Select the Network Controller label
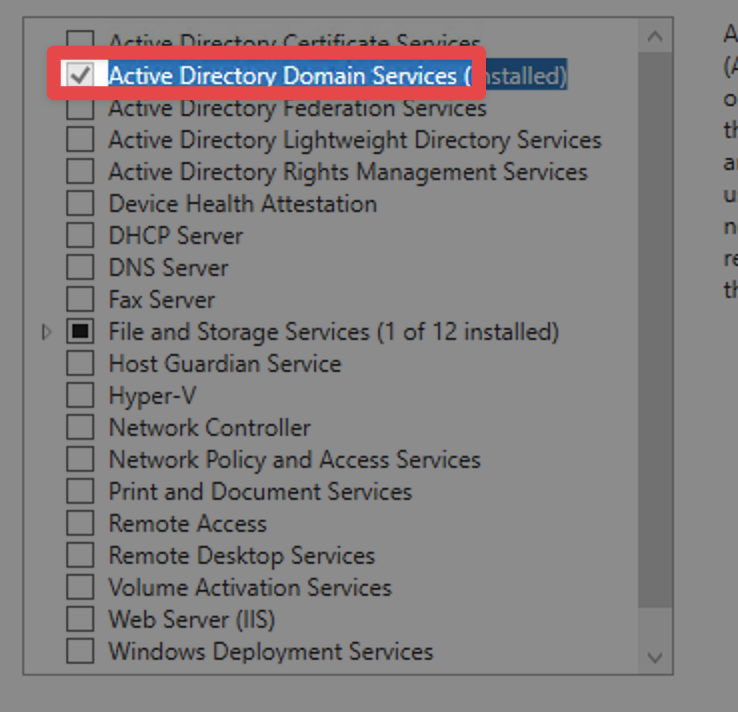 point(209,428)
